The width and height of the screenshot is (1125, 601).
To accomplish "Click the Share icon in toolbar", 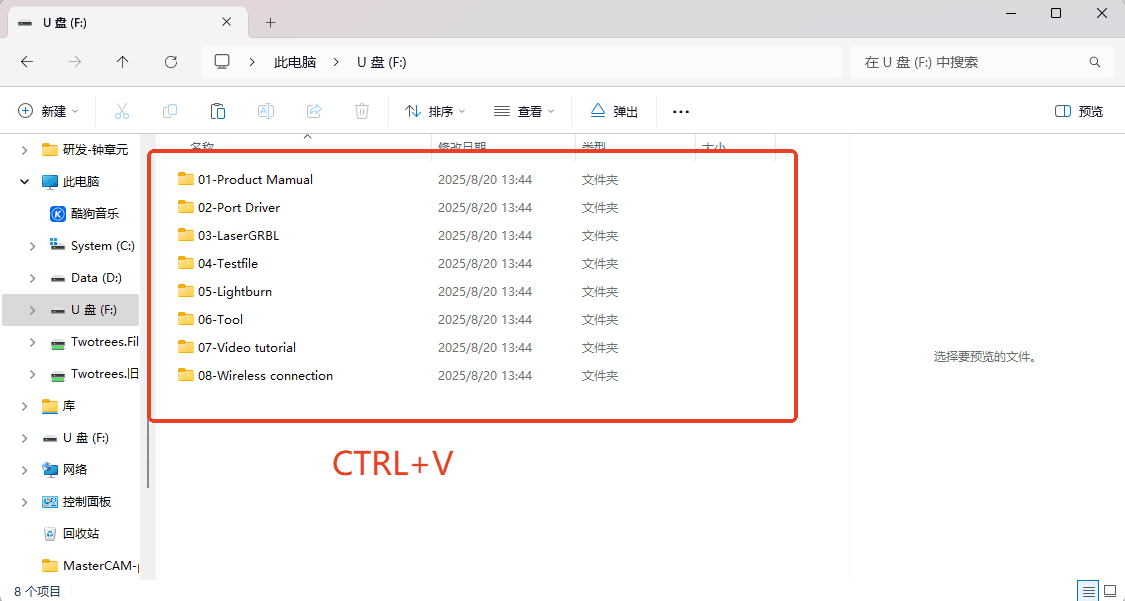I will (x=314, y=111).
